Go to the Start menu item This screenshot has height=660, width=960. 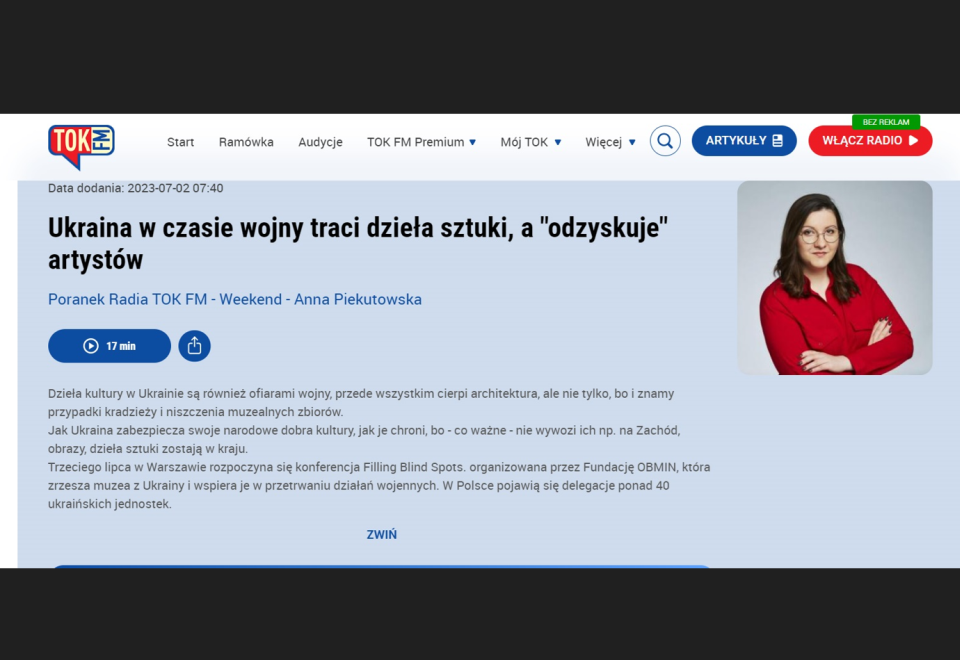coord(181,142)
